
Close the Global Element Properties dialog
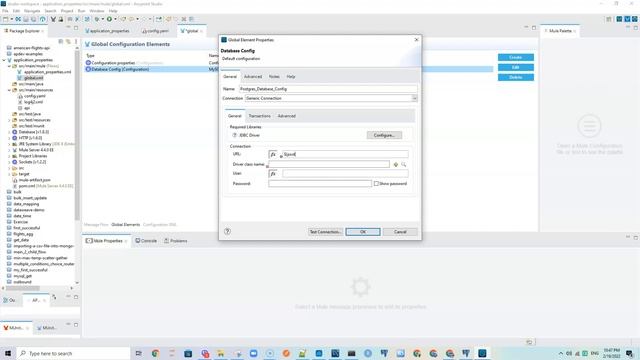(x=416, y=40)
